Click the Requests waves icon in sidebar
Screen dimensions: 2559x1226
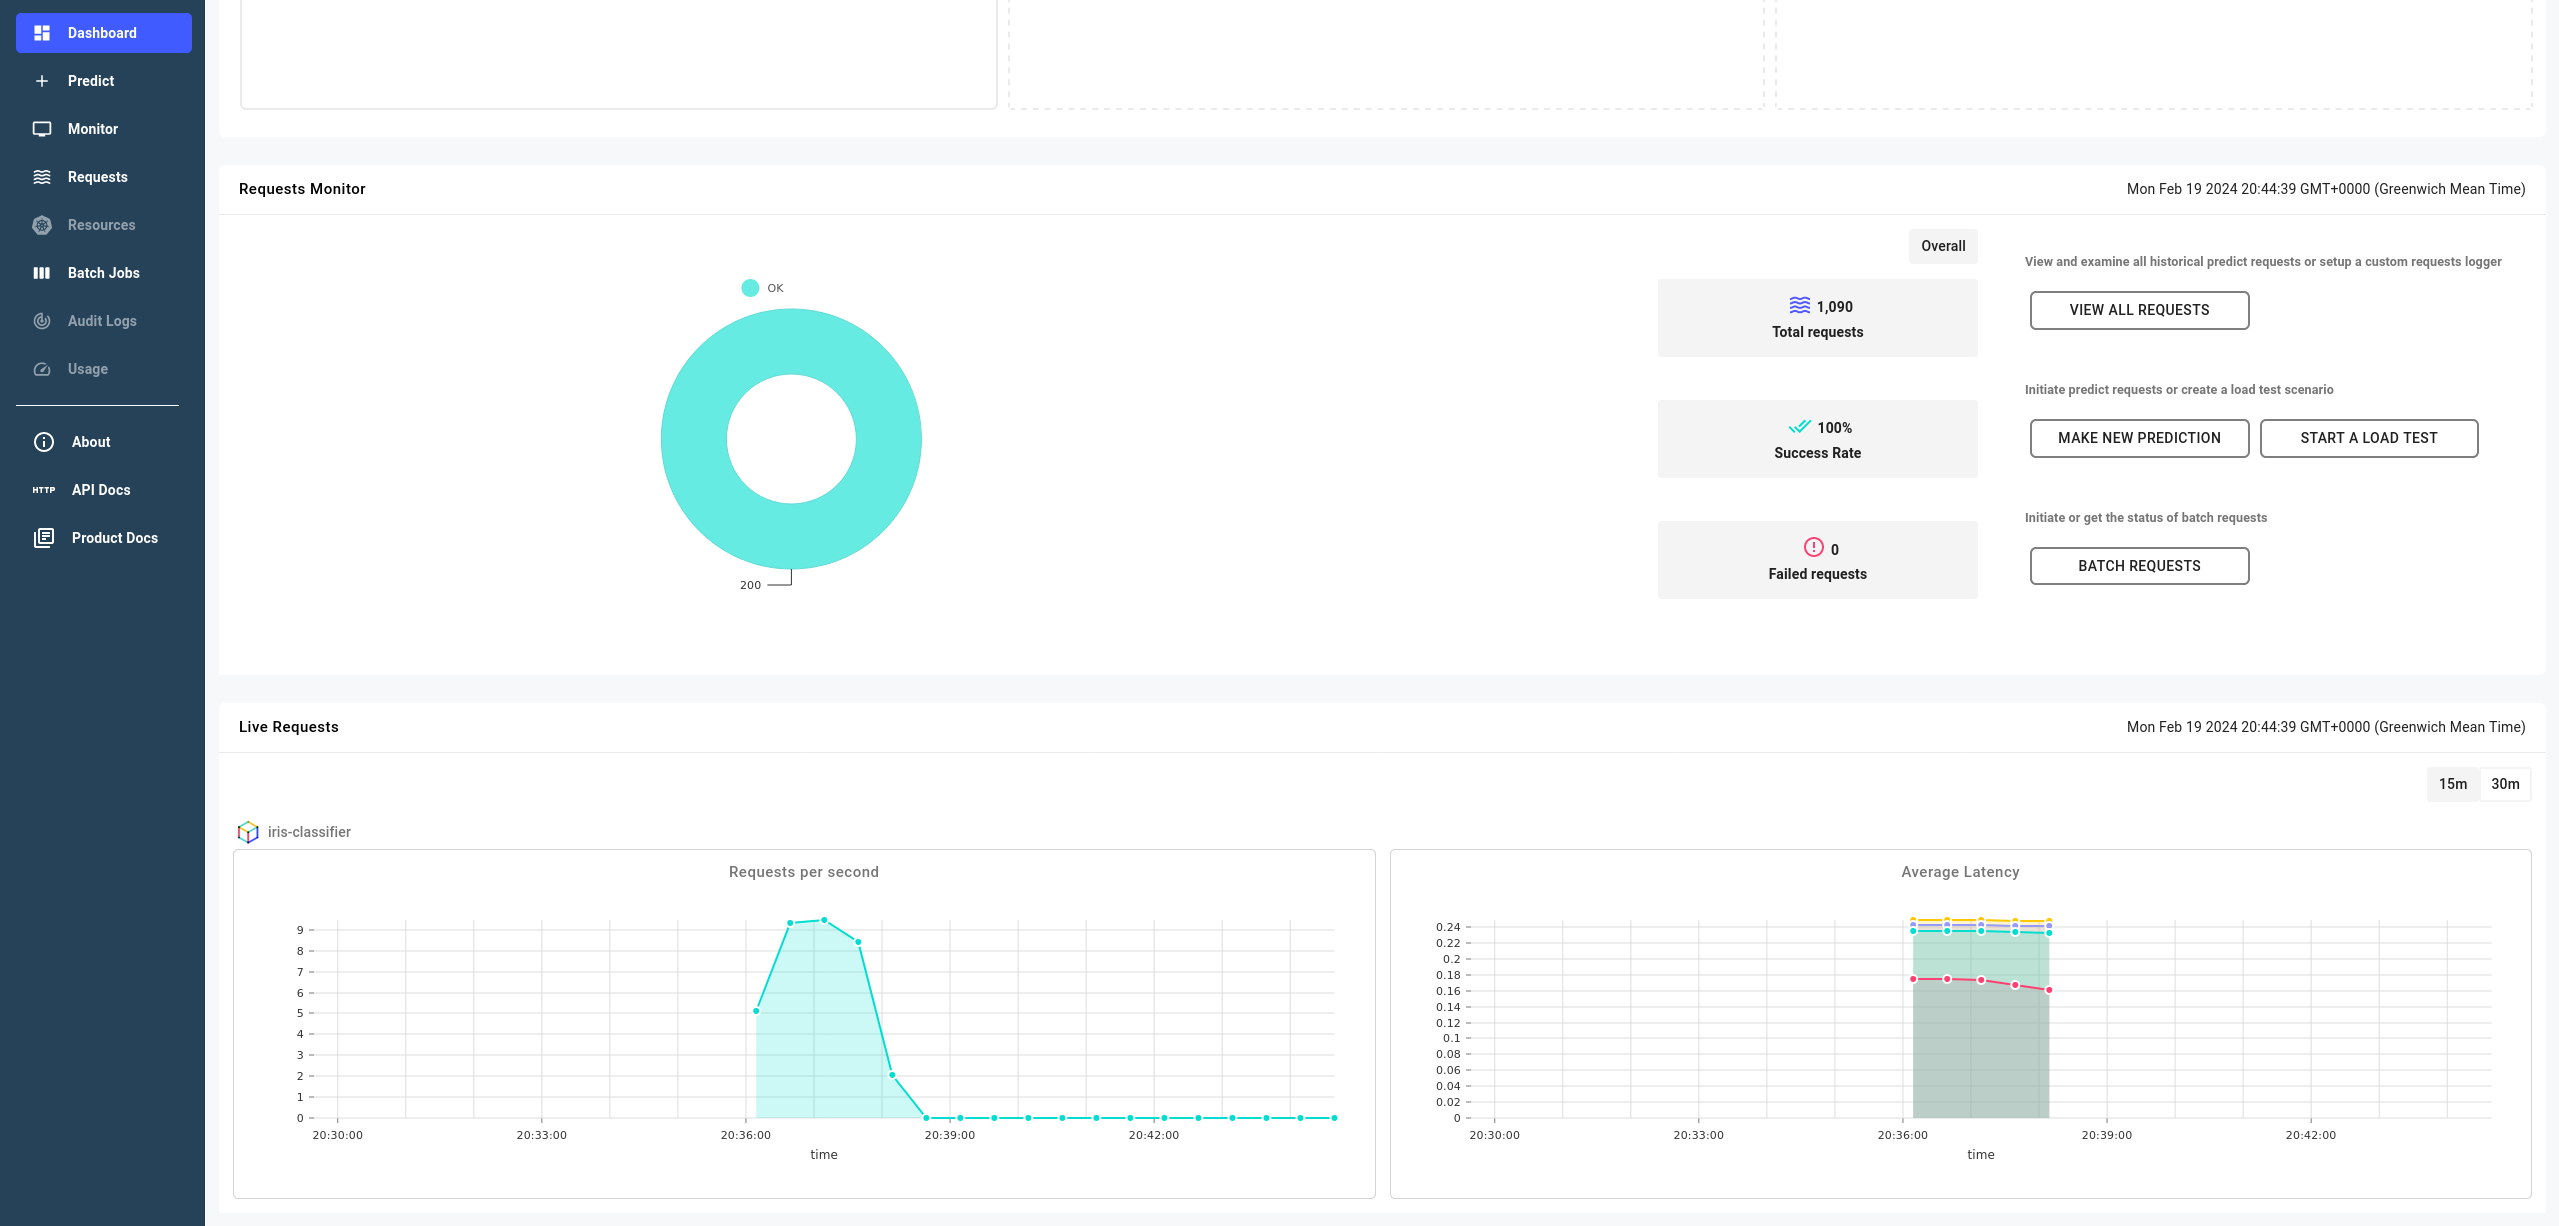42,177
